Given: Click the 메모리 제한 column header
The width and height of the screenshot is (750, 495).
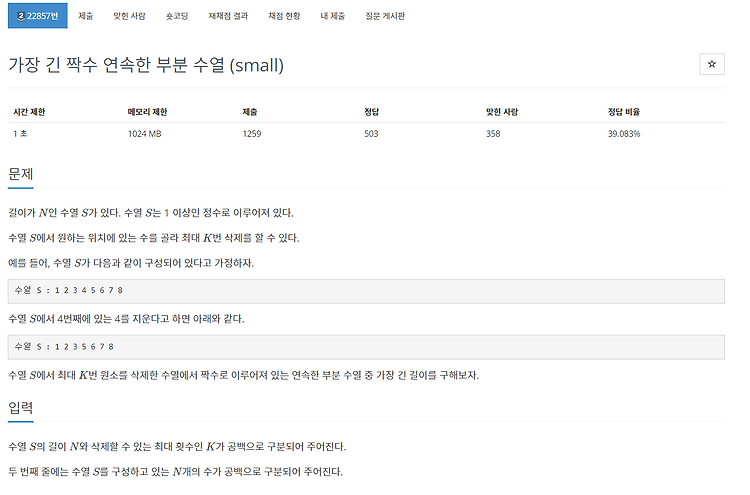Looking at the screenshot, I should tap(147, 112).
